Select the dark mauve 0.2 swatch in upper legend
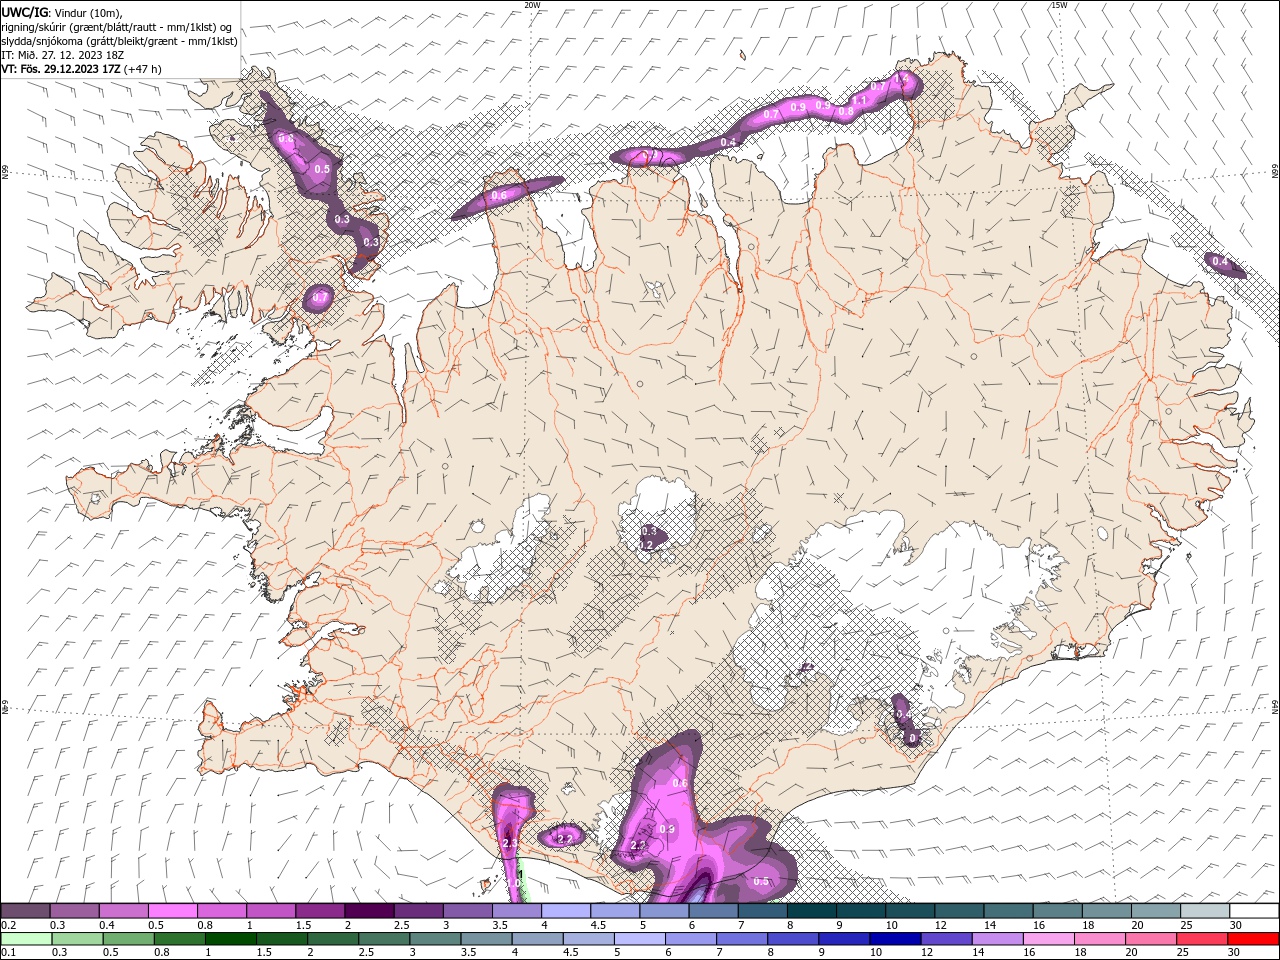 (x=25, y=910)
